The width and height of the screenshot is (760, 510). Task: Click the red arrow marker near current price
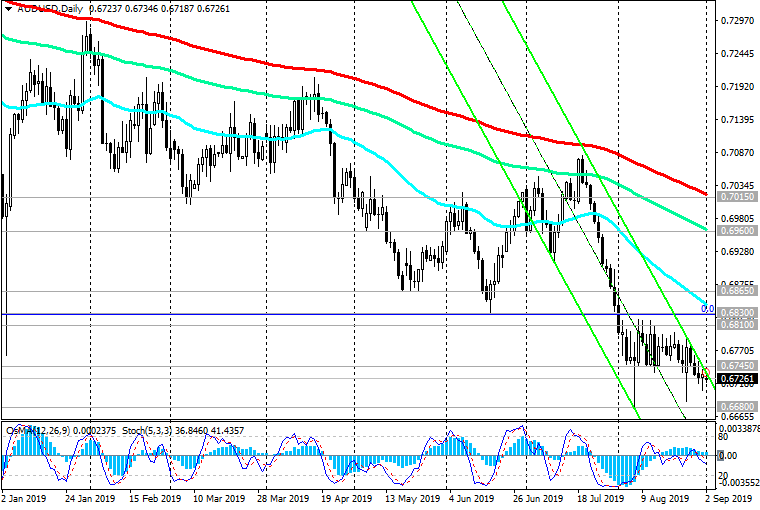(x=706, y=373)
